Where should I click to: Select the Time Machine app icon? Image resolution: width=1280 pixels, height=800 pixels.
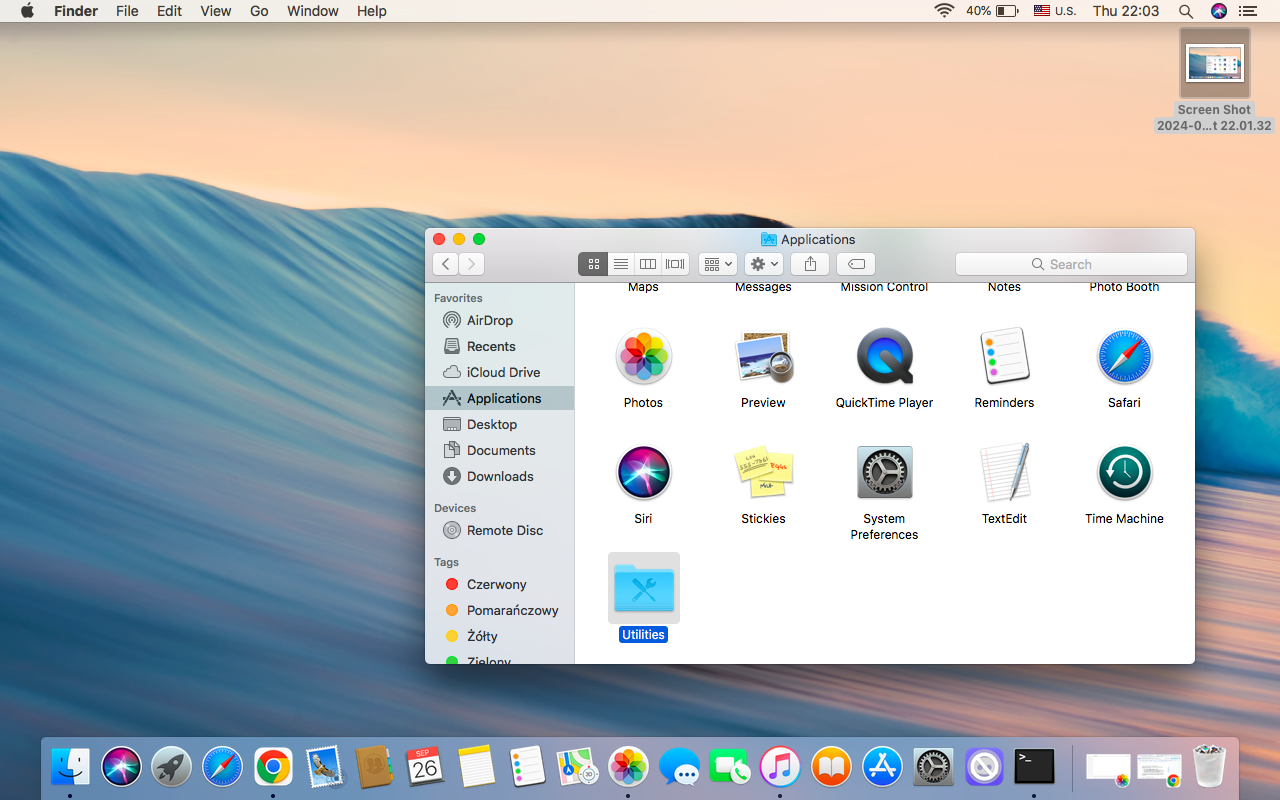(x=1124, y=473)
